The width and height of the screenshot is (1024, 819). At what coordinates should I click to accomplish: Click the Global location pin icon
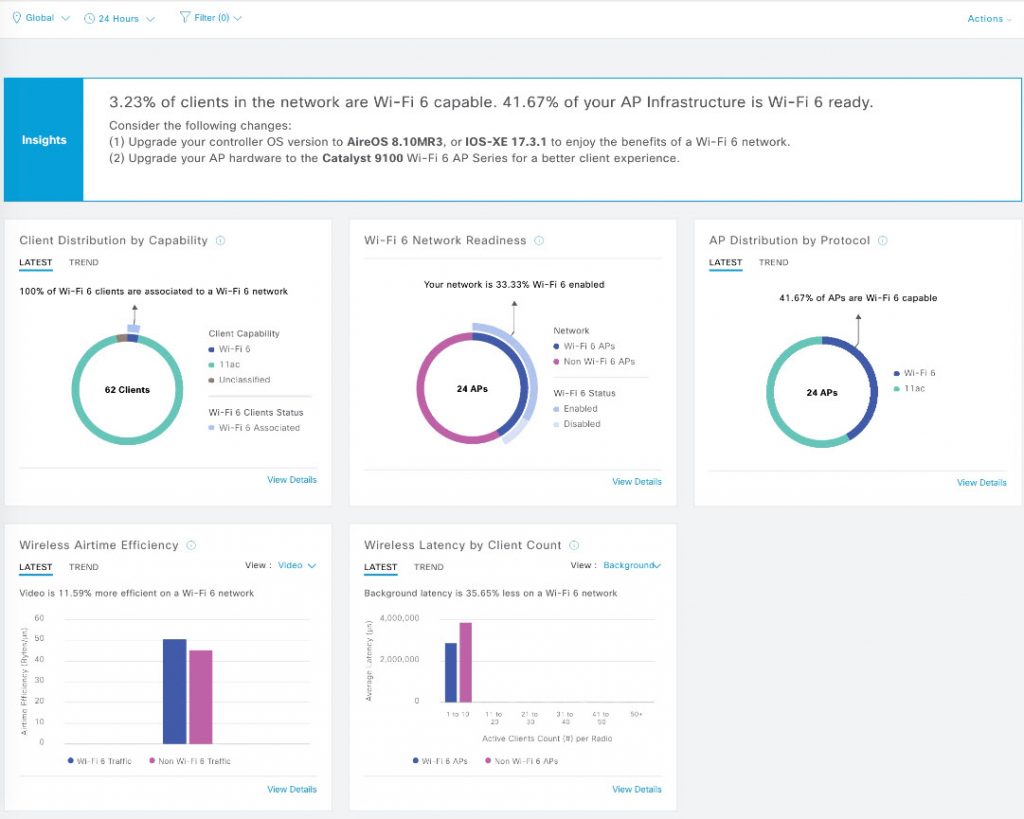point(16,17)
